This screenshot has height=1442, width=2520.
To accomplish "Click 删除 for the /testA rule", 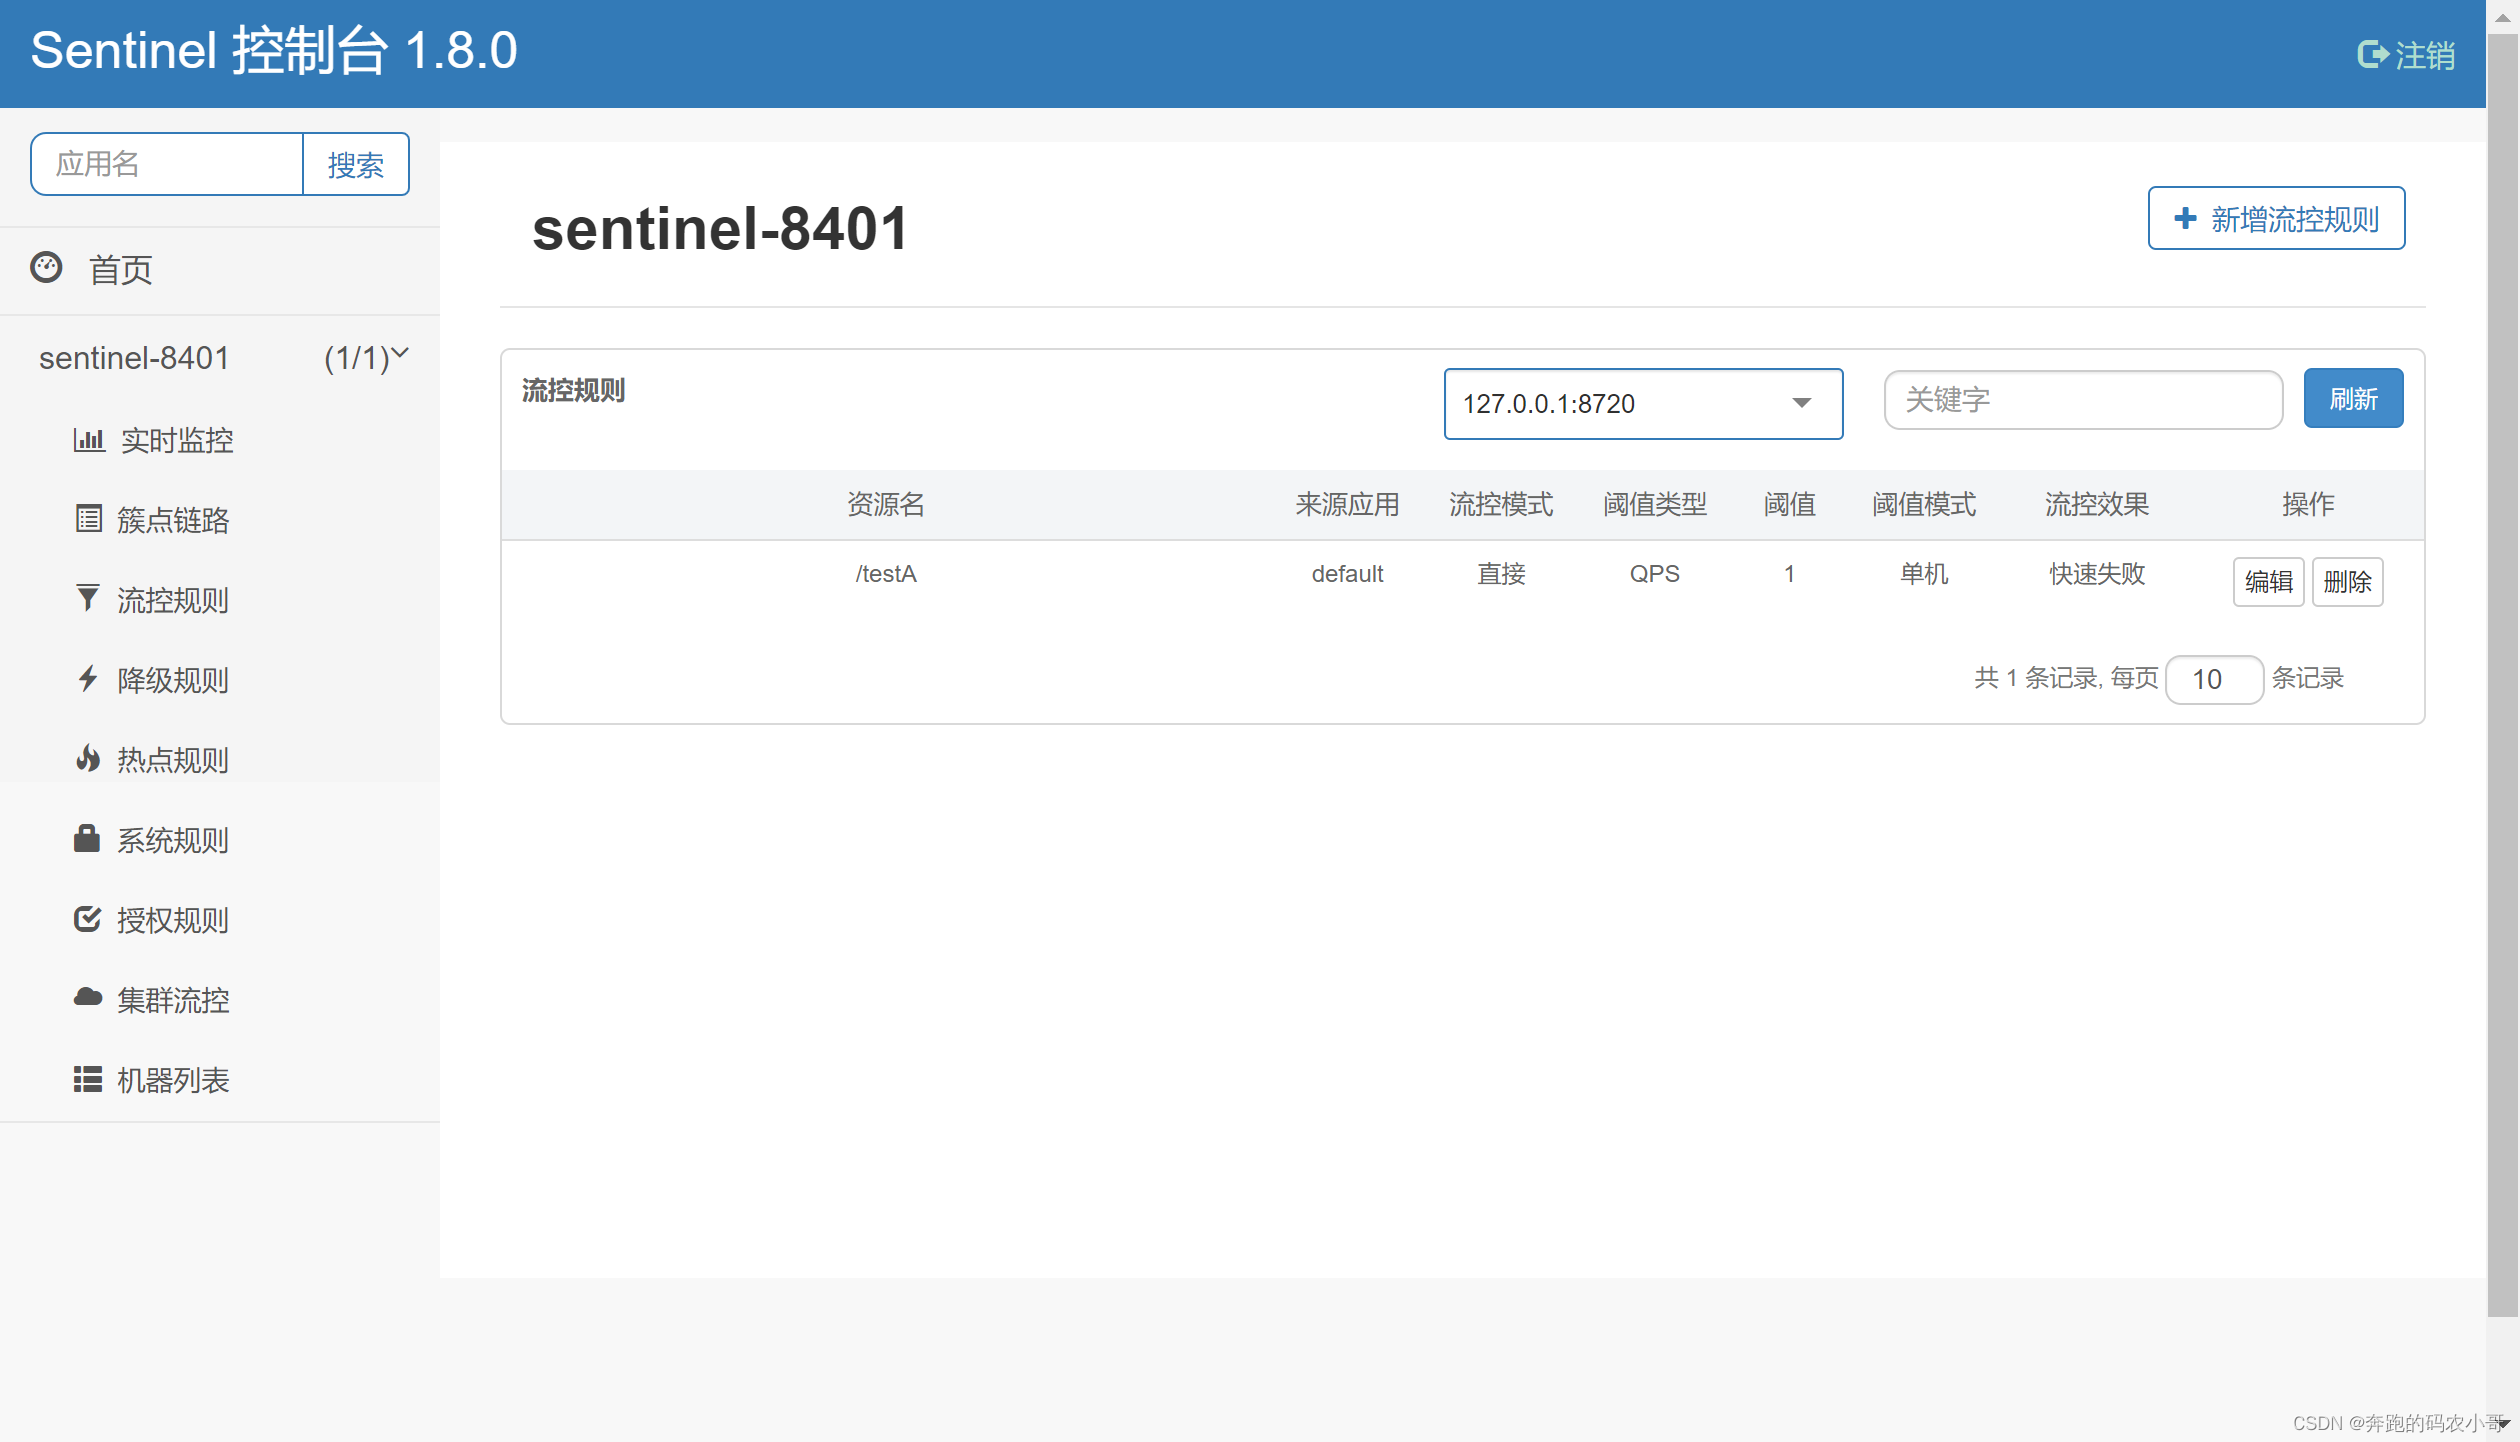I will (x=2347, y=582).
